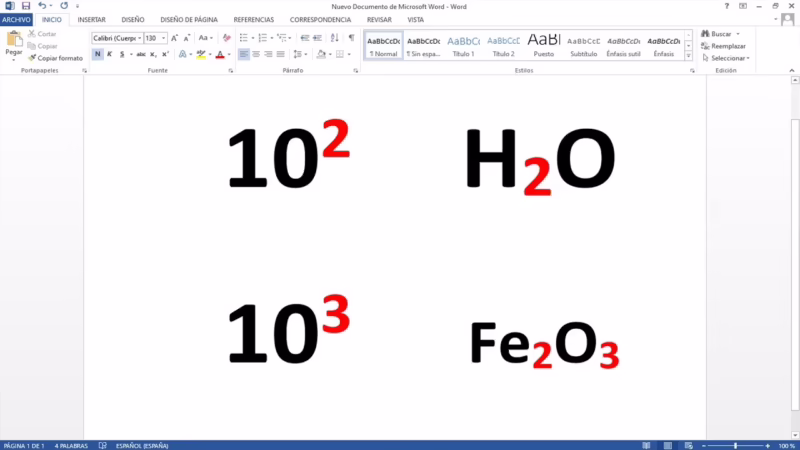Click the Cortar button
Viewport: 800px width, 450px height.
coord(42,34)
